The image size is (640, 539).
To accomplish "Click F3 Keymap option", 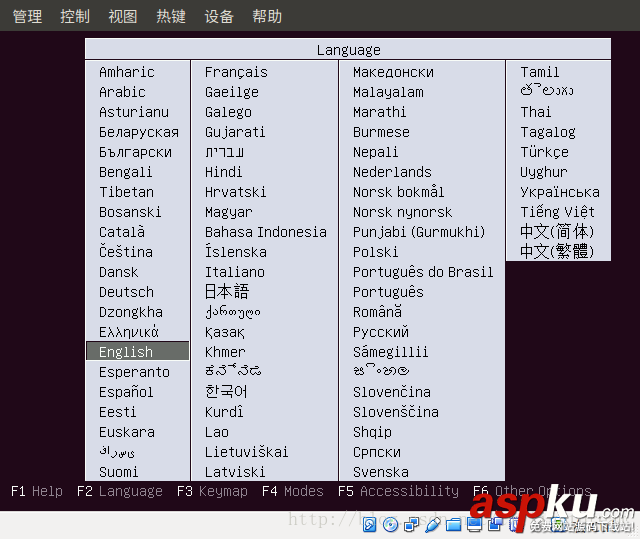I will point(212,491).
